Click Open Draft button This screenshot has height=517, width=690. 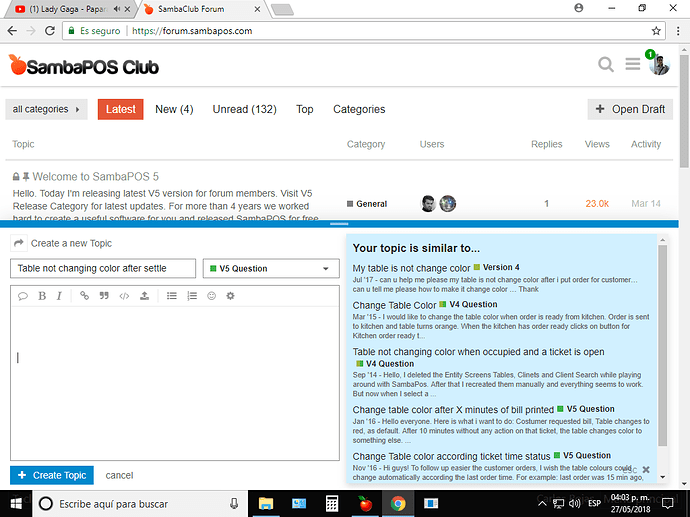630,109
